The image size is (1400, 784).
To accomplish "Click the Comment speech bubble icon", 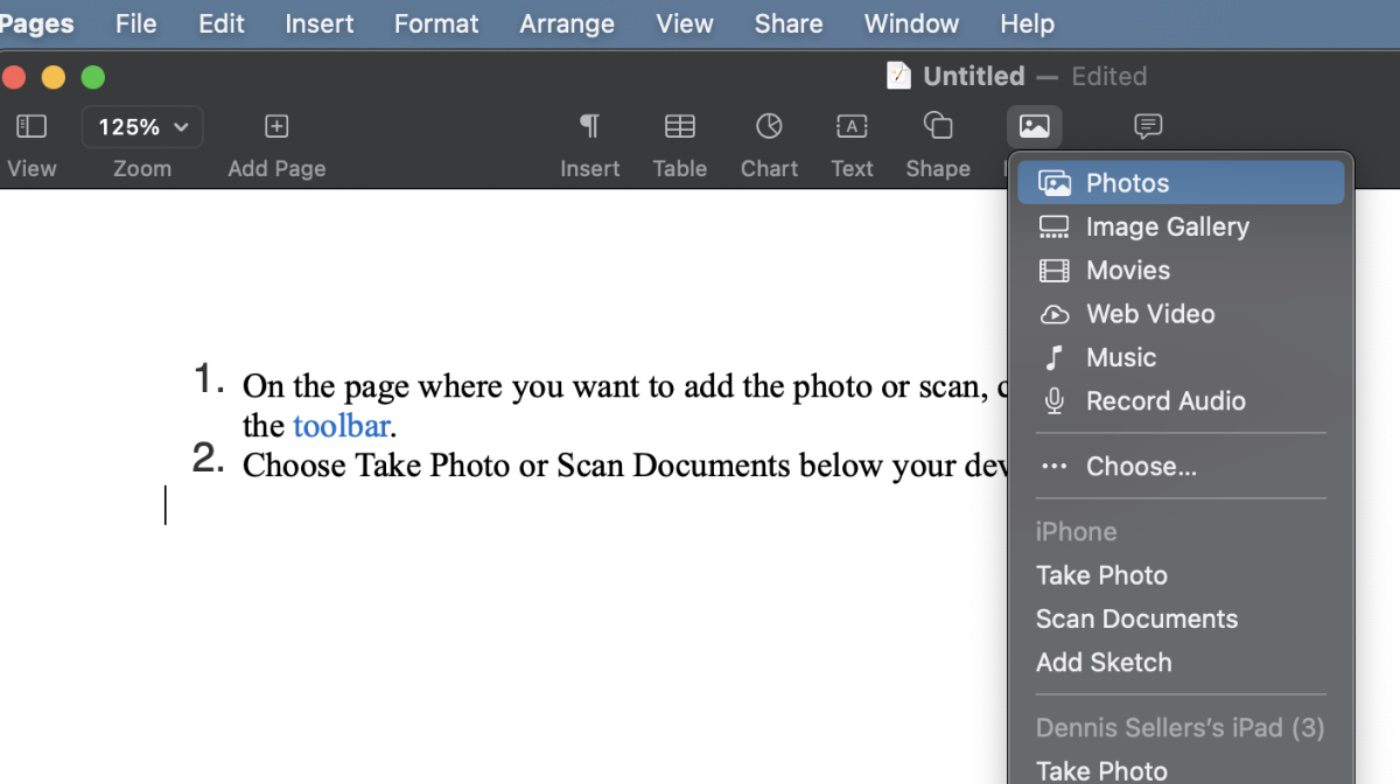I will [1147, 127].
